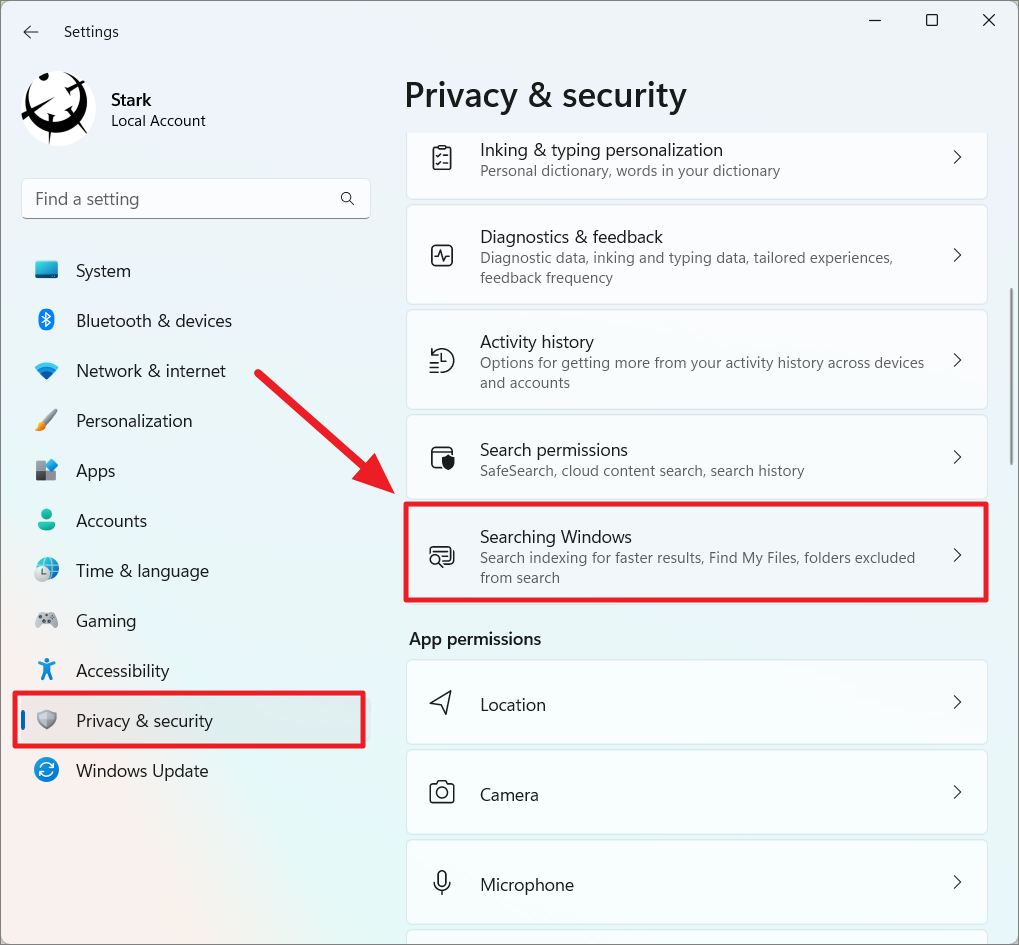Open Inking & typing personalization title
Viewport: 1019px width, 945px height.
(x=601, y=150)
